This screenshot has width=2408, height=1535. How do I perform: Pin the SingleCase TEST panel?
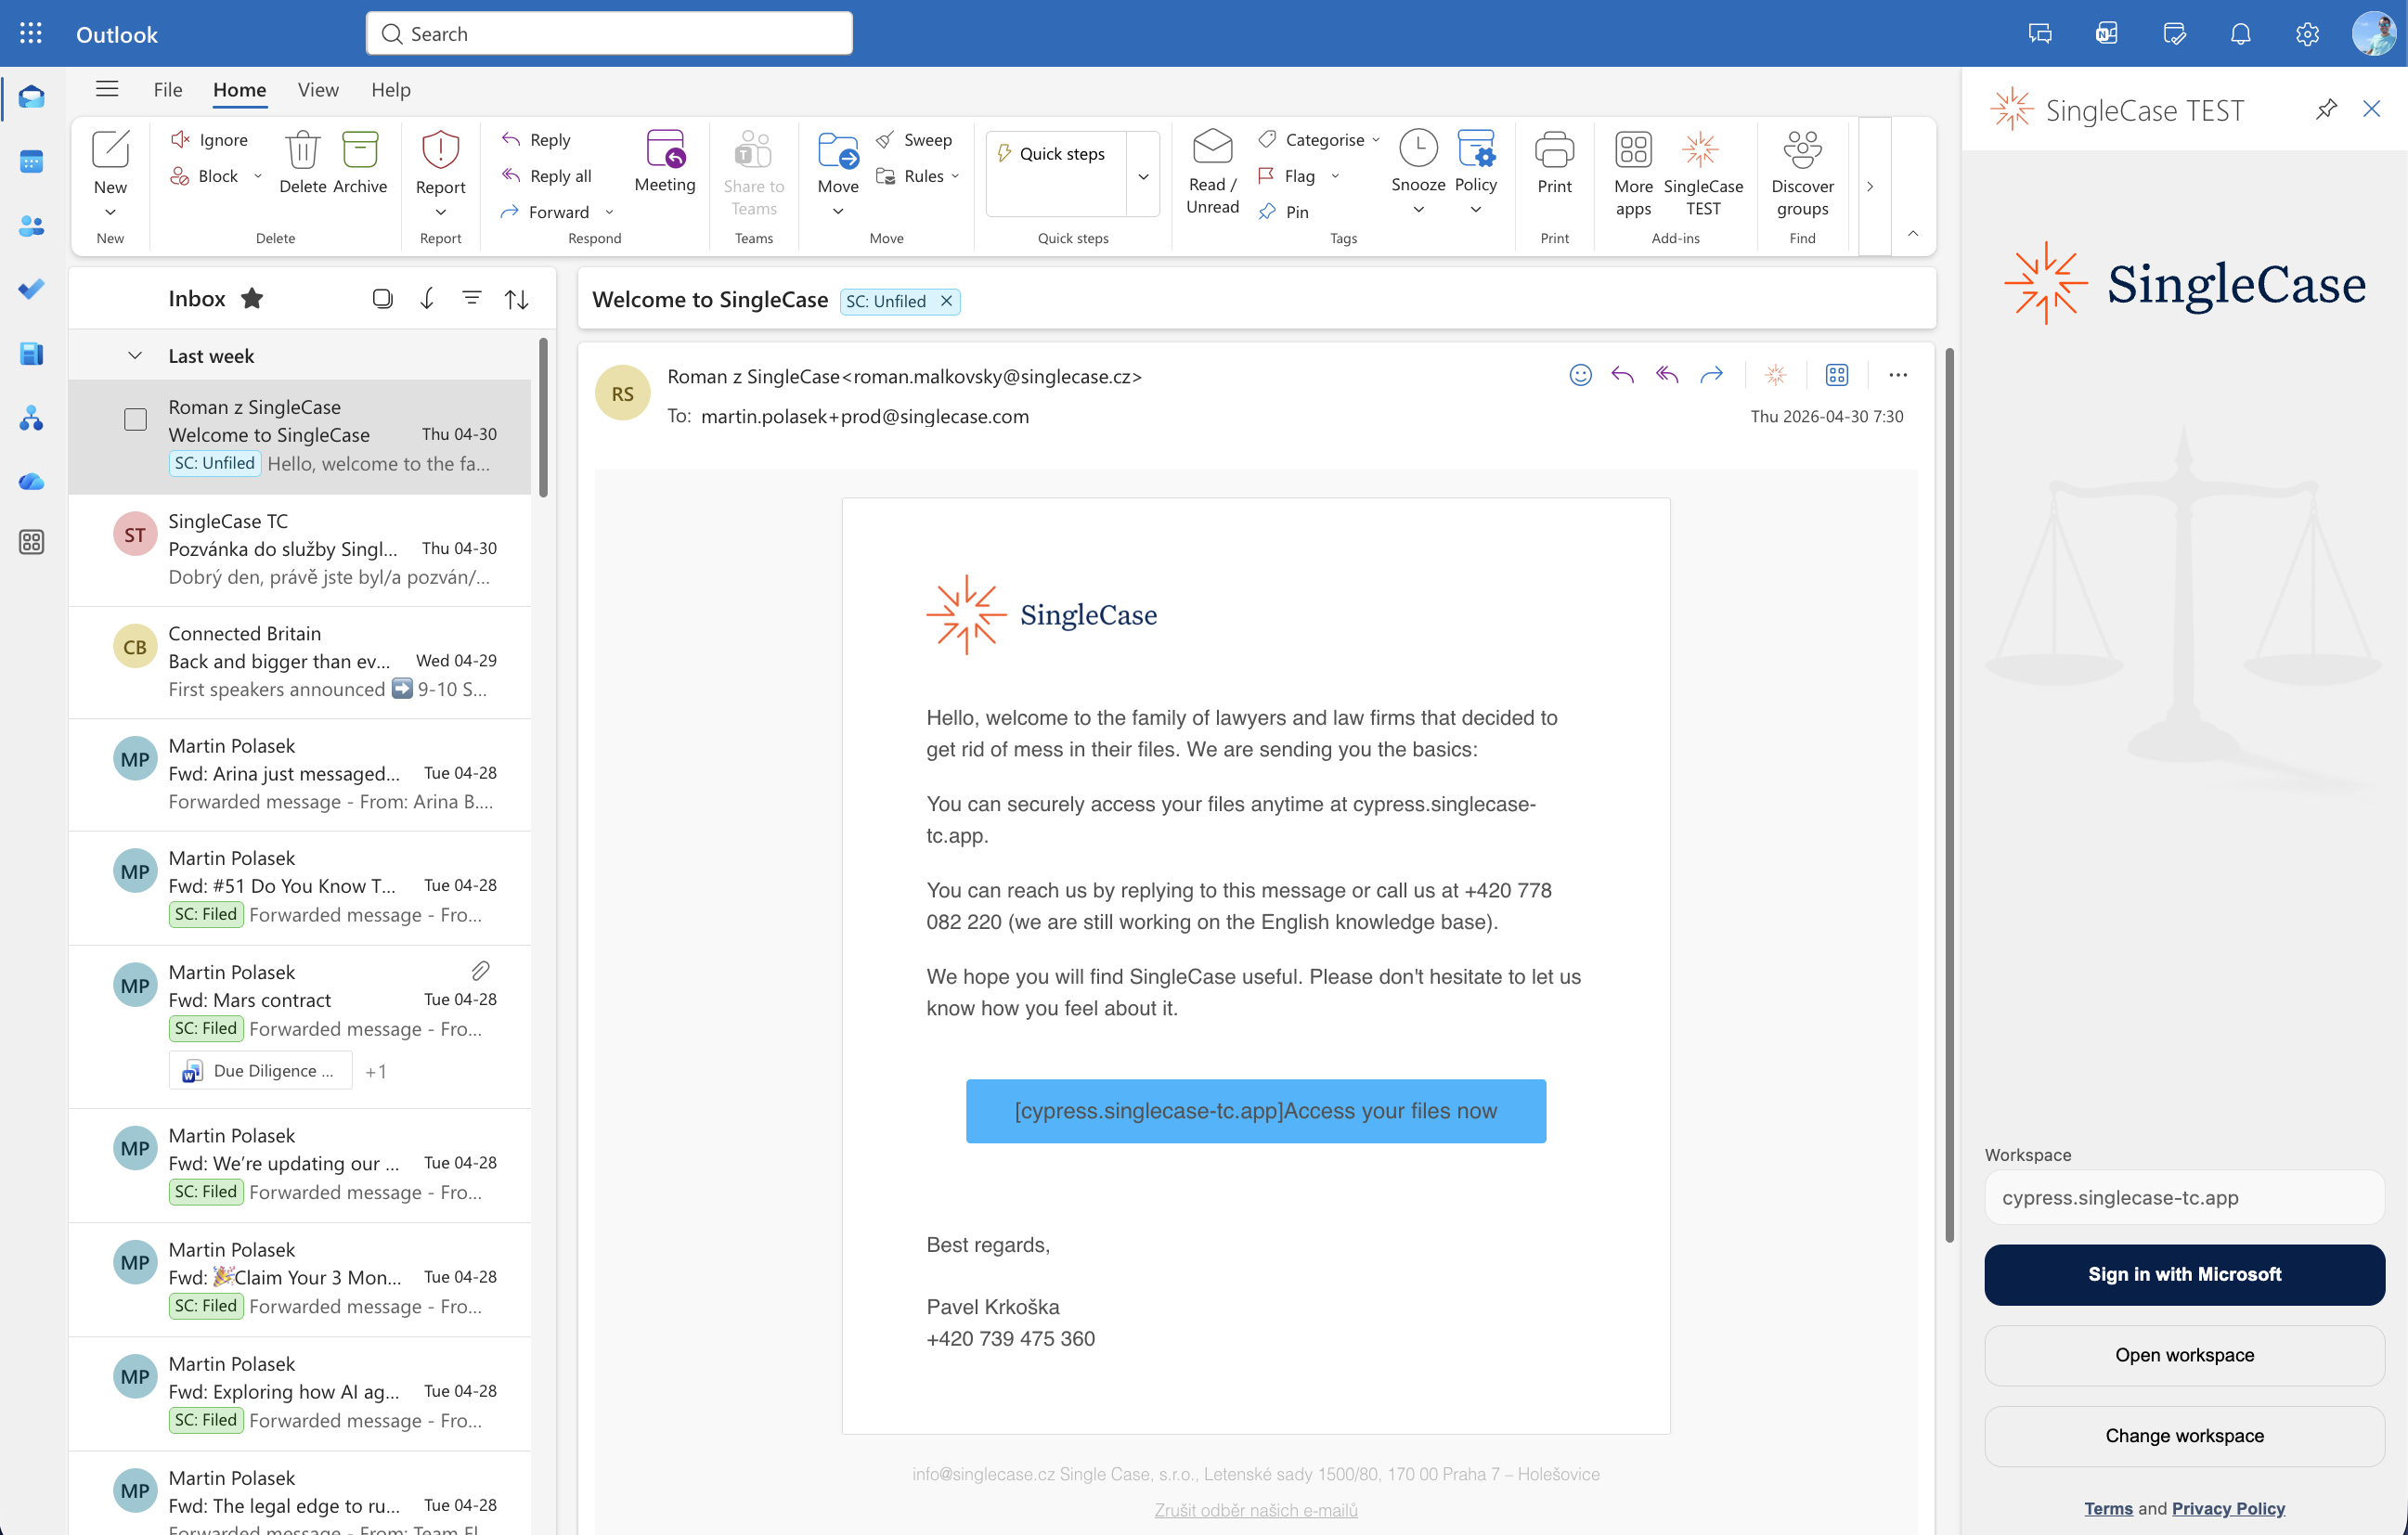2327,109
